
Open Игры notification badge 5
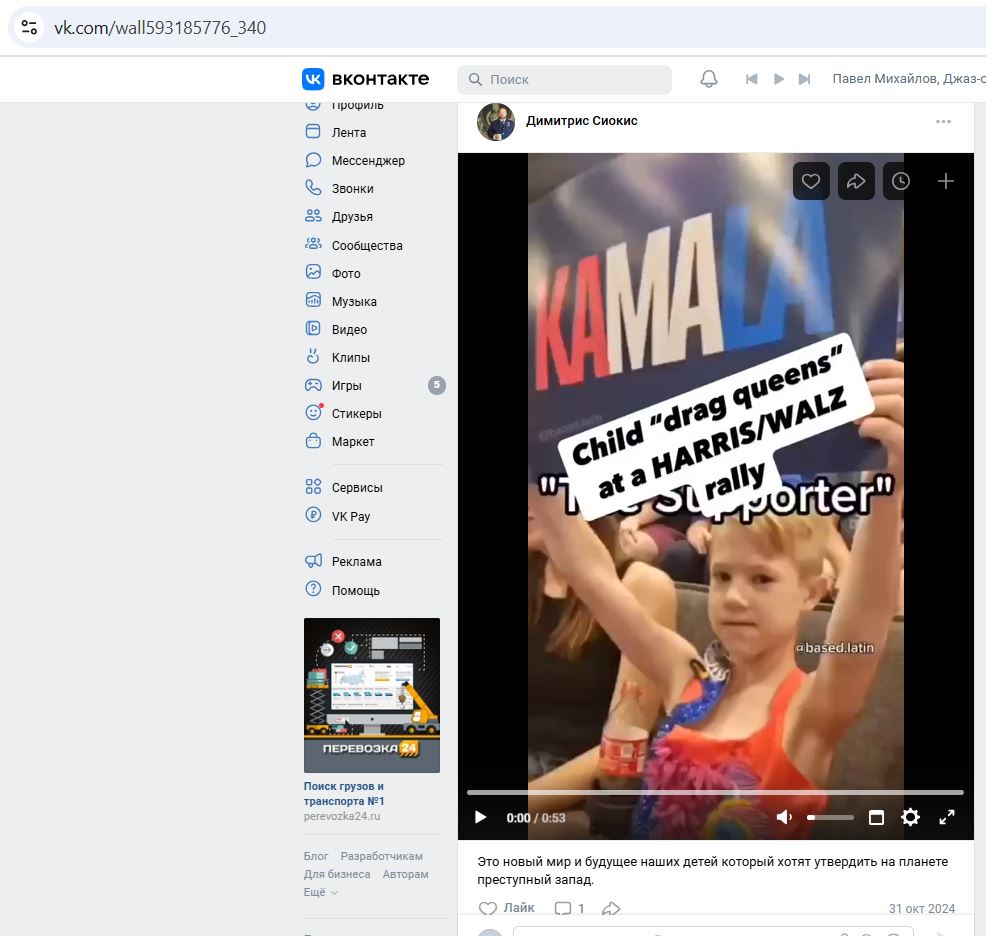click(437, 385)
